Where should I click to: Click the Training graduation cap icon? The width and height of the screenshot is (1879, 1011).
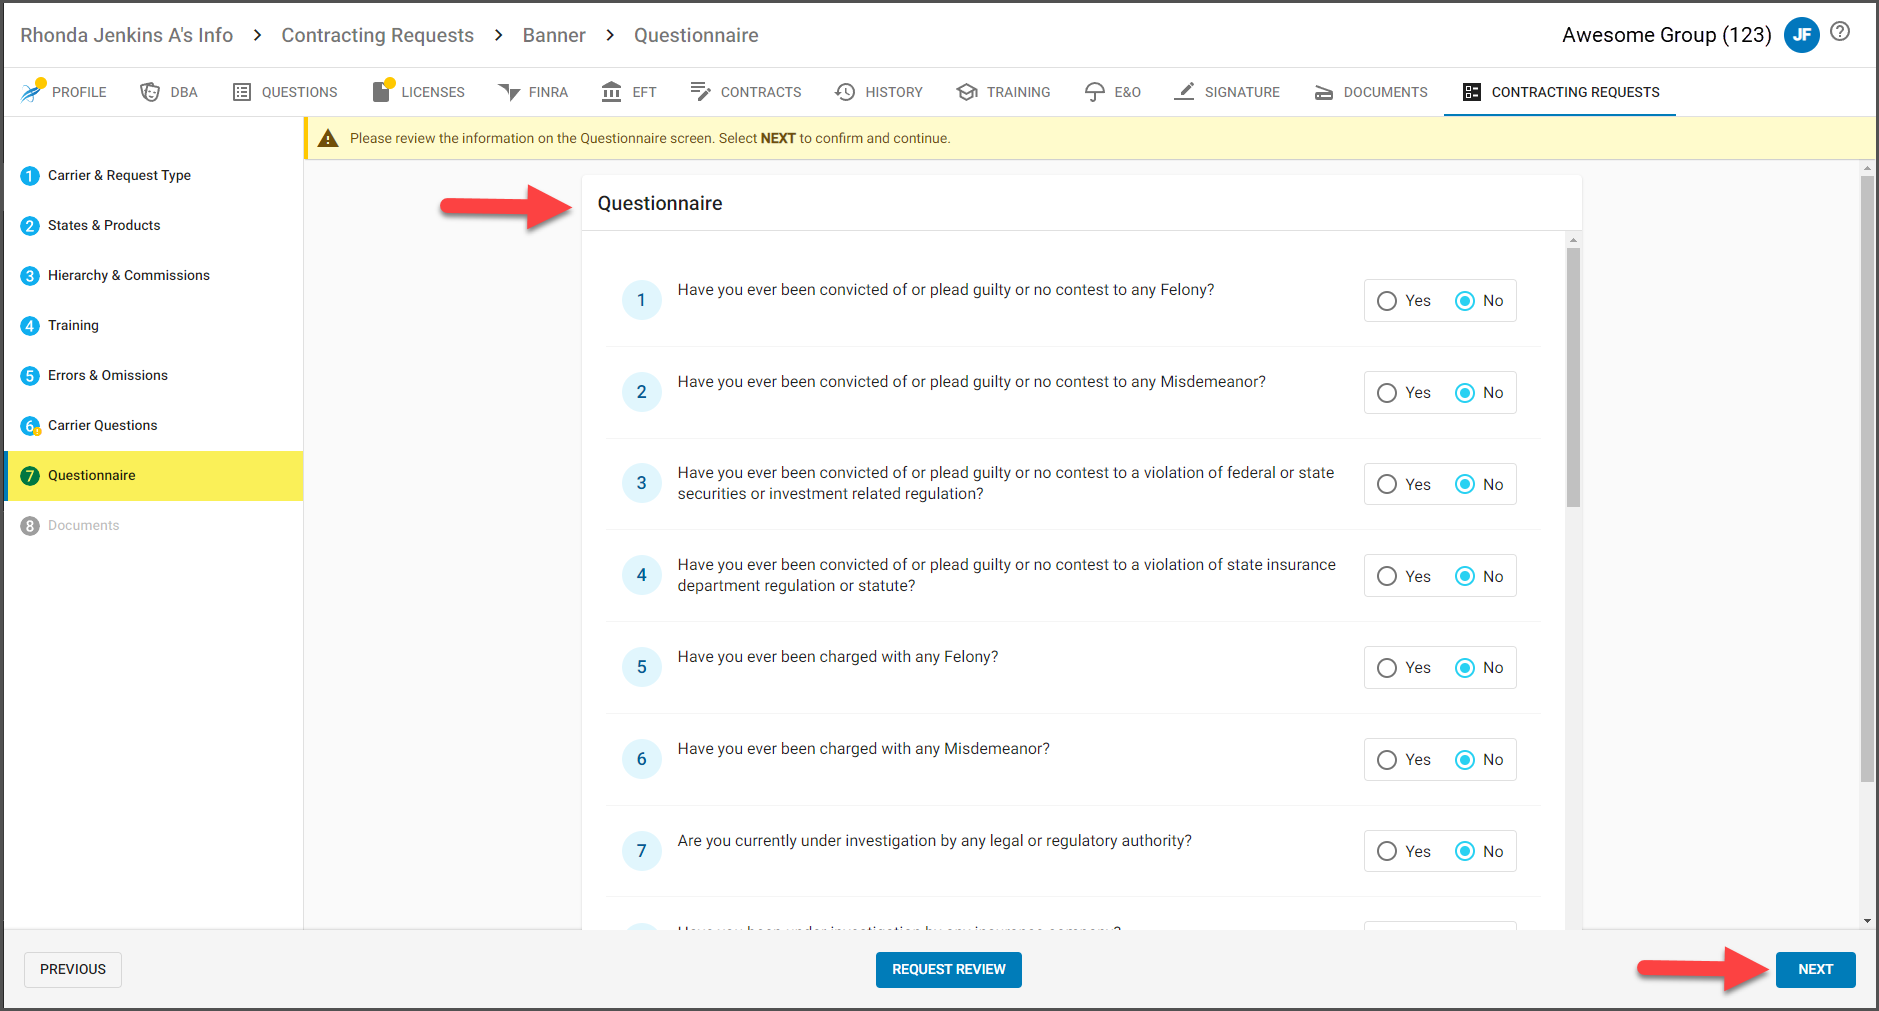967,92
